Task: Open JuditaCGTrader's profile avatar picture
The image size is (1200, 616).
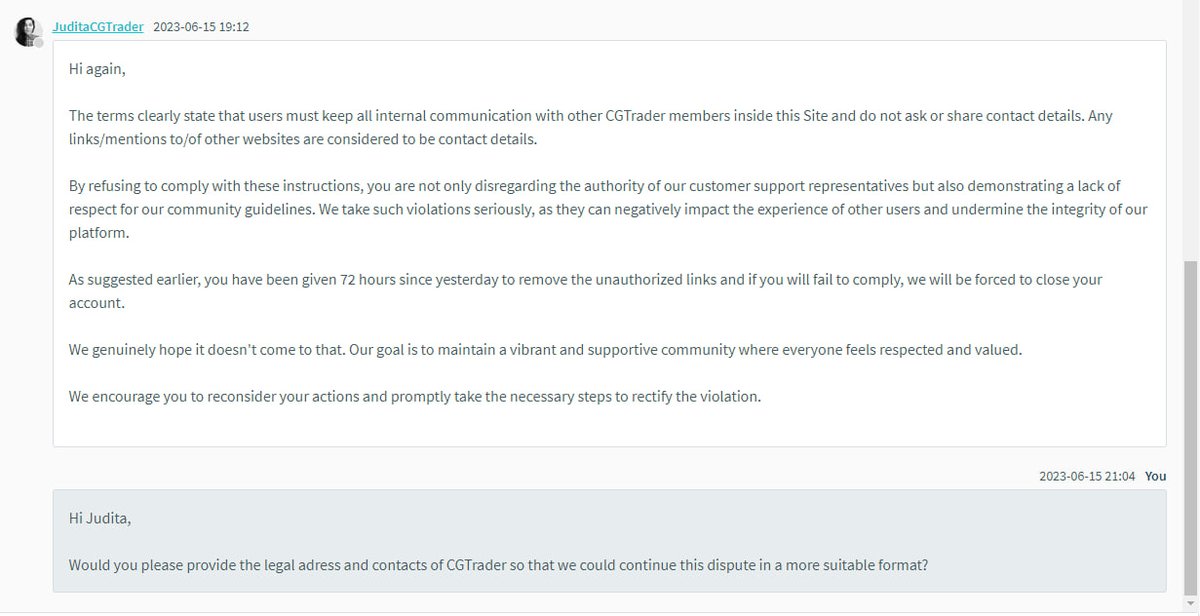Action: (x=28, y=31)
